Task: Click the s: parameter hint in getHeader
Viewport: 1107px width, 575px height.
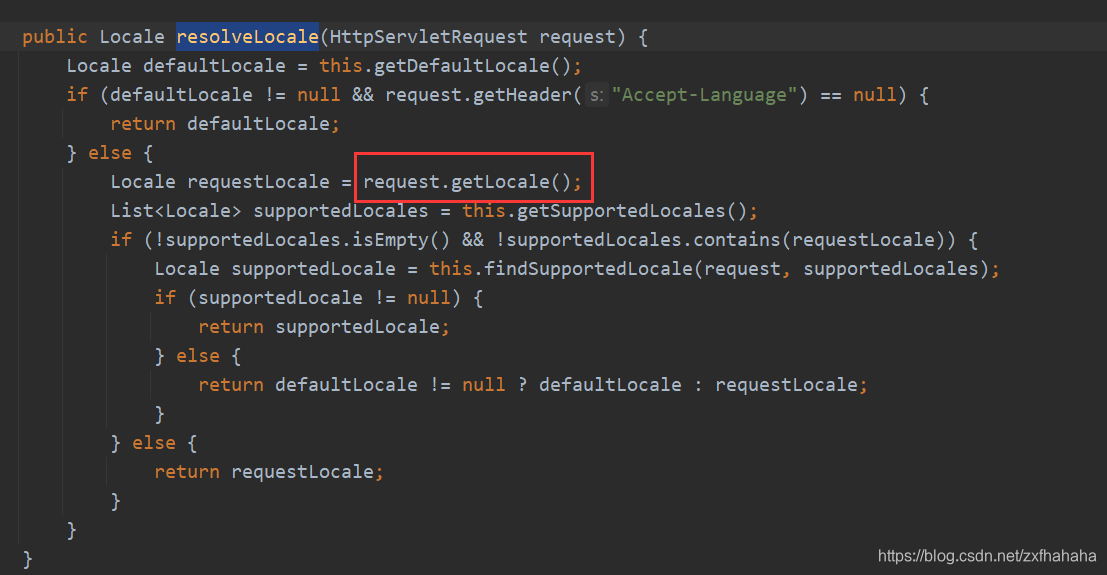Action: (597, 95)
